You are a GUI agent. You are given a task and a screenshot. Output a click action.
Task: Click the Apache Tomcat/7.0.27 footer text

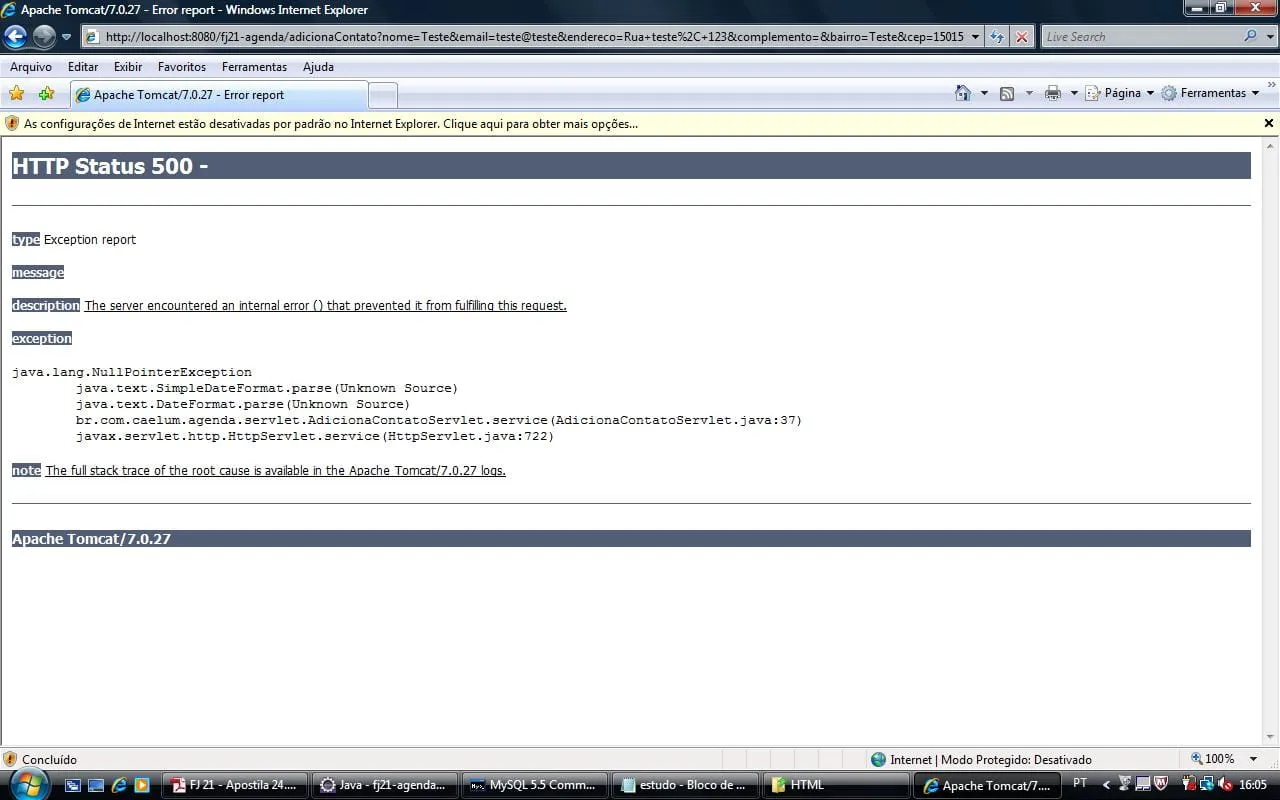[91, 539]
